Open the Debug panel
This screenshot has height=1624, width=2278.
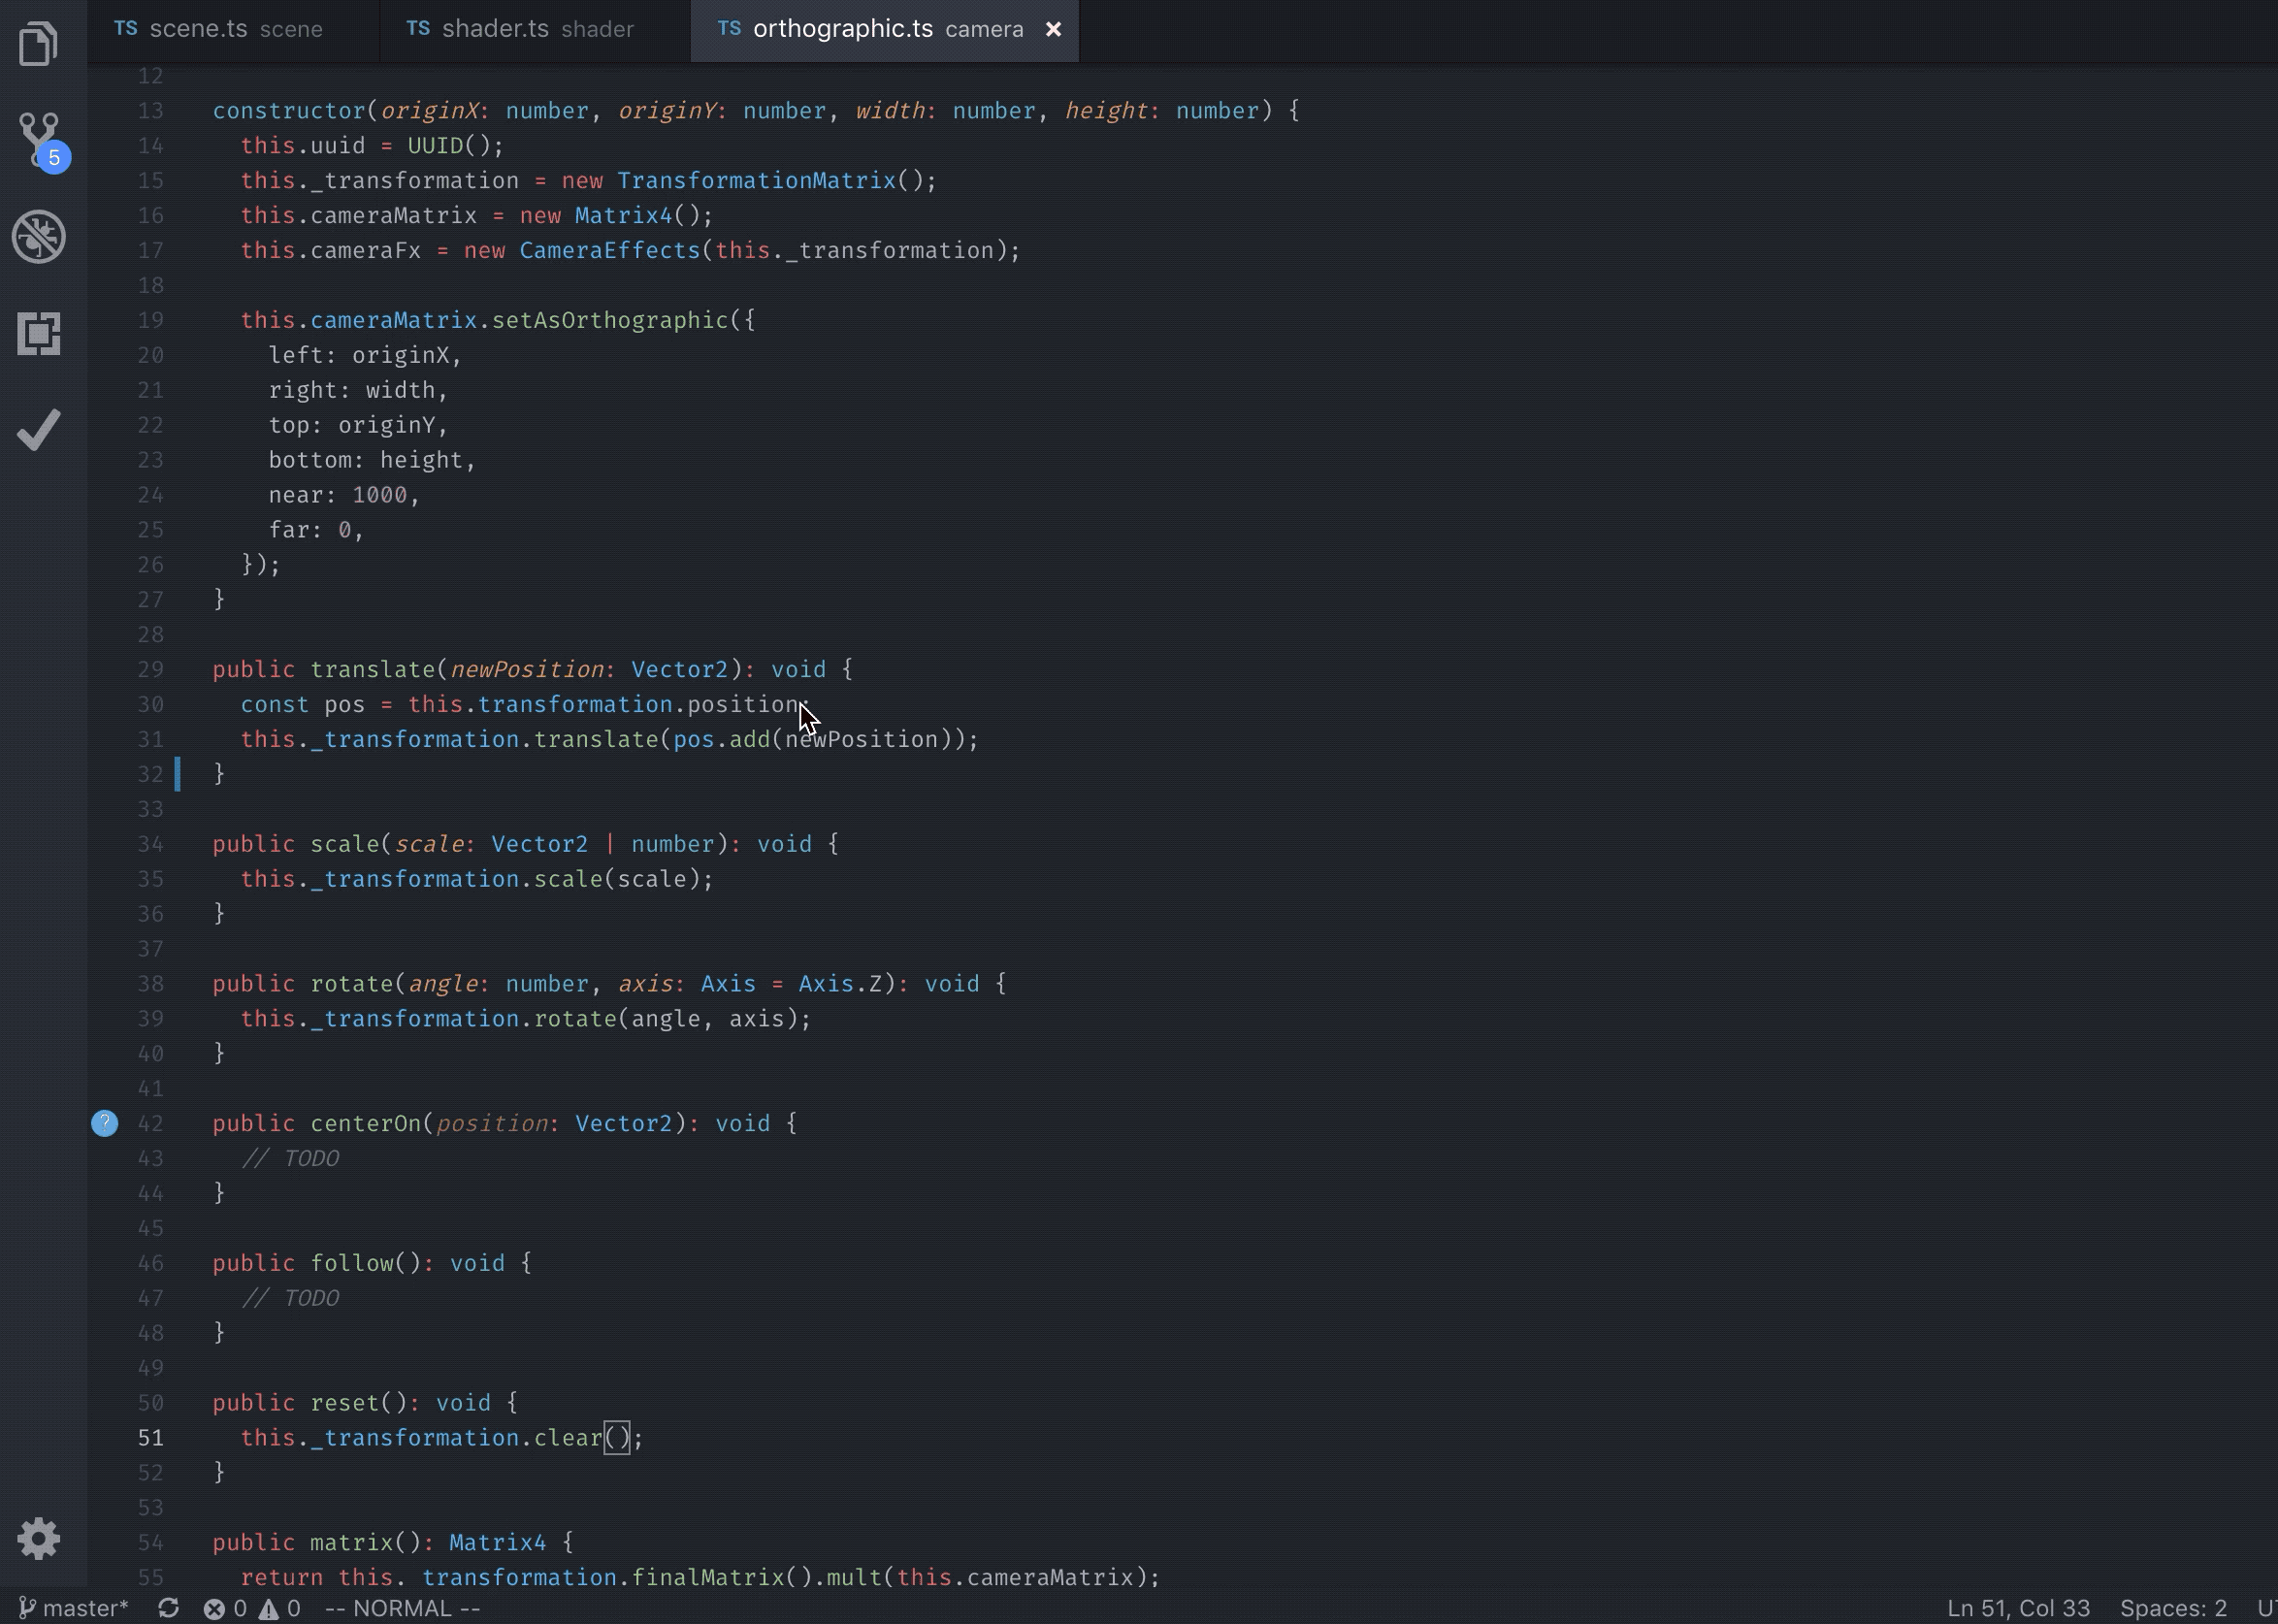click(x=39, y=237)
